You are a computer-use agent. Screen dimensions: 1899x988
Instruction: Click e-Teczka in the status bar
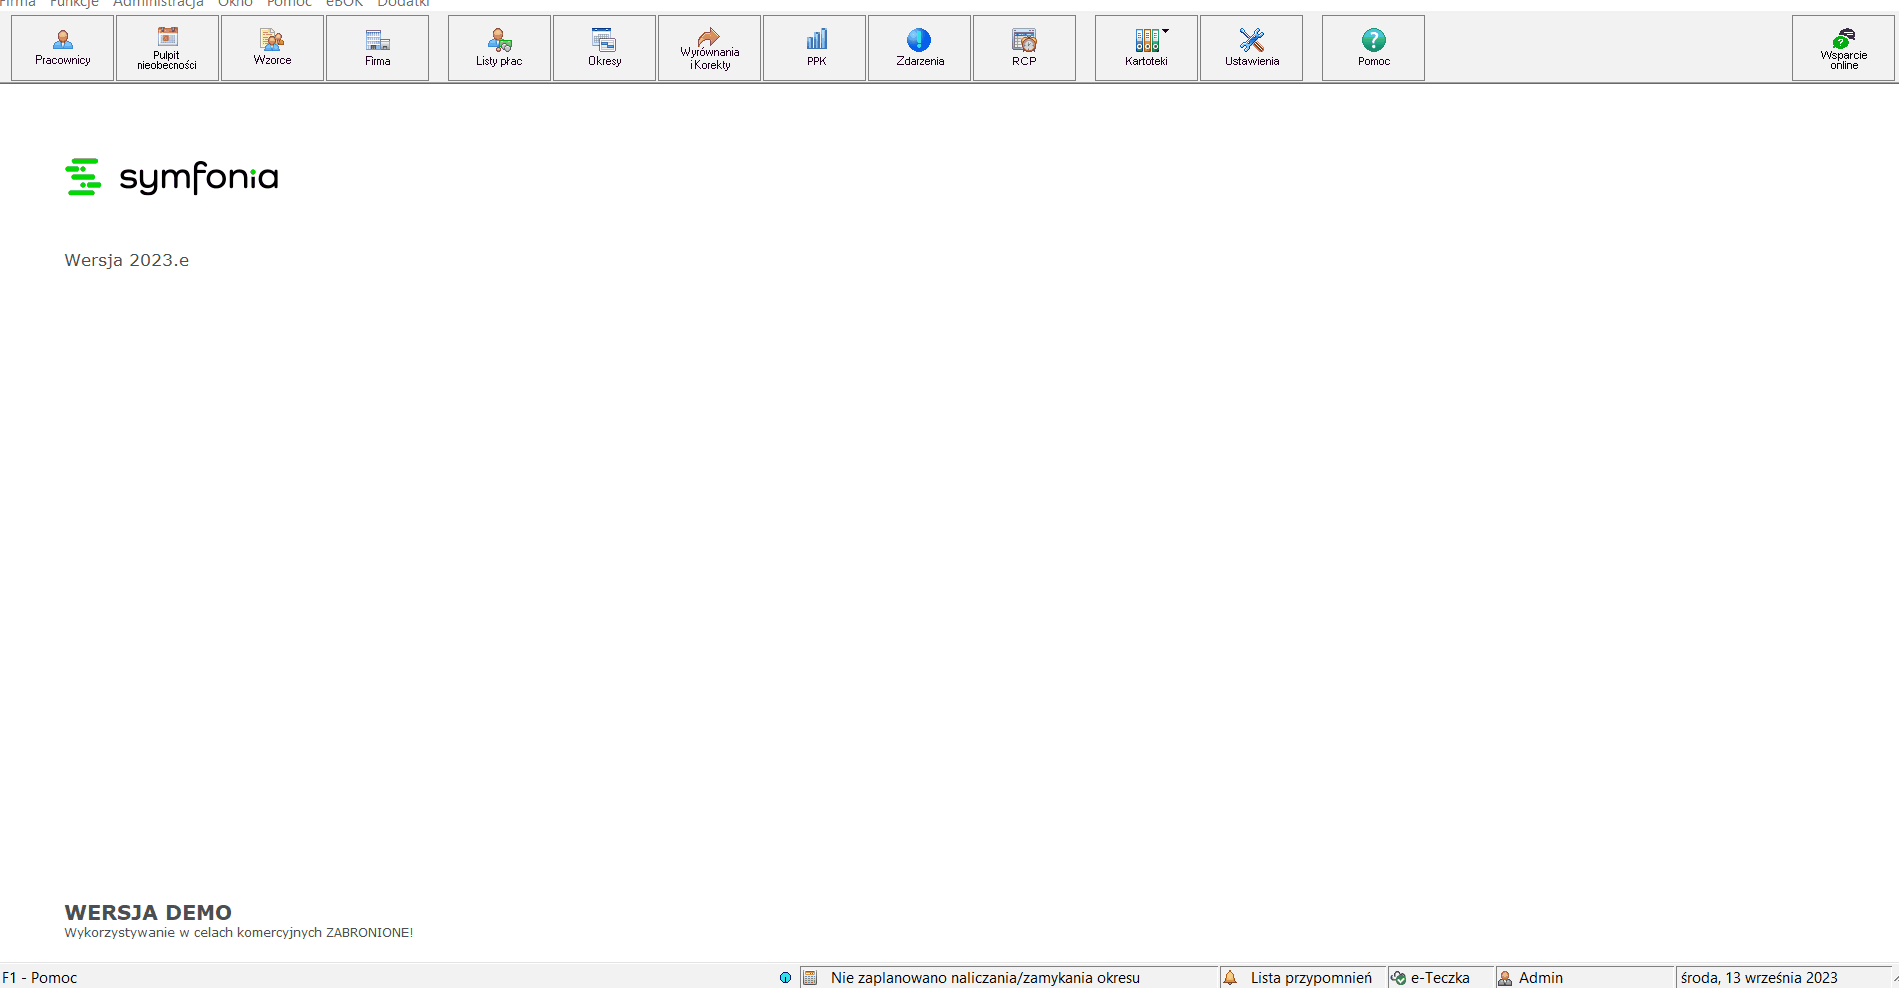coord(1430,977)
